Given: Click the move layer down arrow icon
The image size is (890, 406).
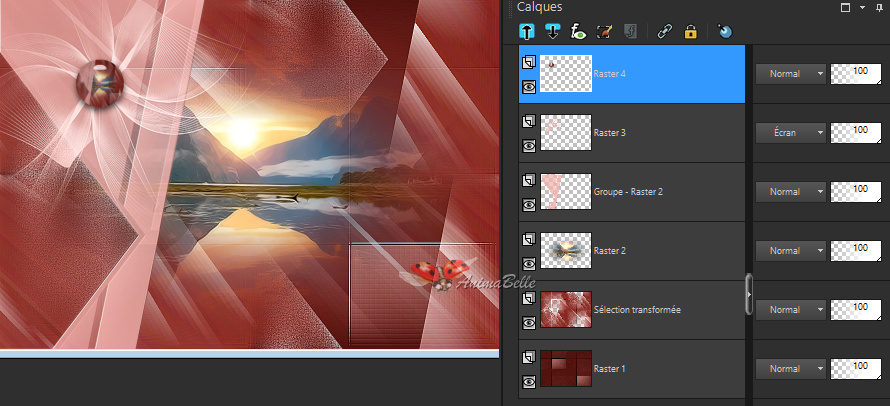Looking at the screenshot, I should pos(552,31).
